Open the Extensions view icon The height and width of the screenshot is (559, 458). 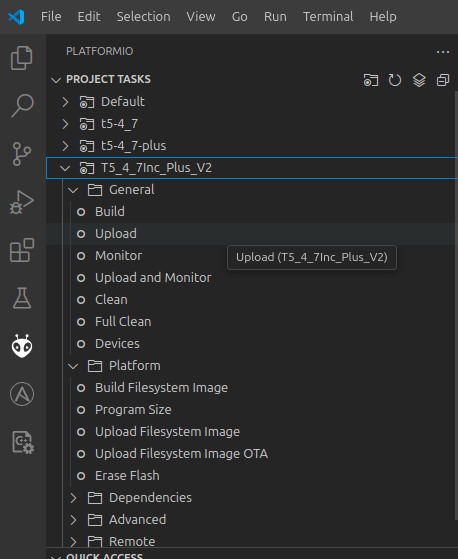[x=22, y=250]
